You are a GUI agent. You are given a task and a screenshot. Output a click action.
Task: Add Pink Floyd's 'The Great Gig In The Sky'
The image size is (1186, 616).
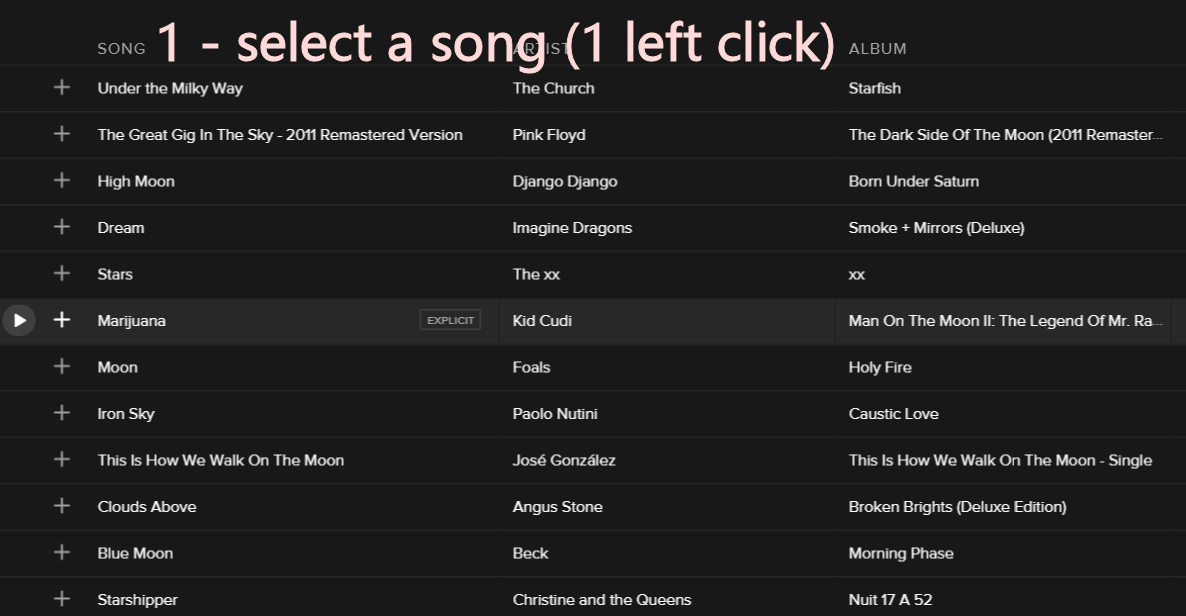(x=61, y=134)
